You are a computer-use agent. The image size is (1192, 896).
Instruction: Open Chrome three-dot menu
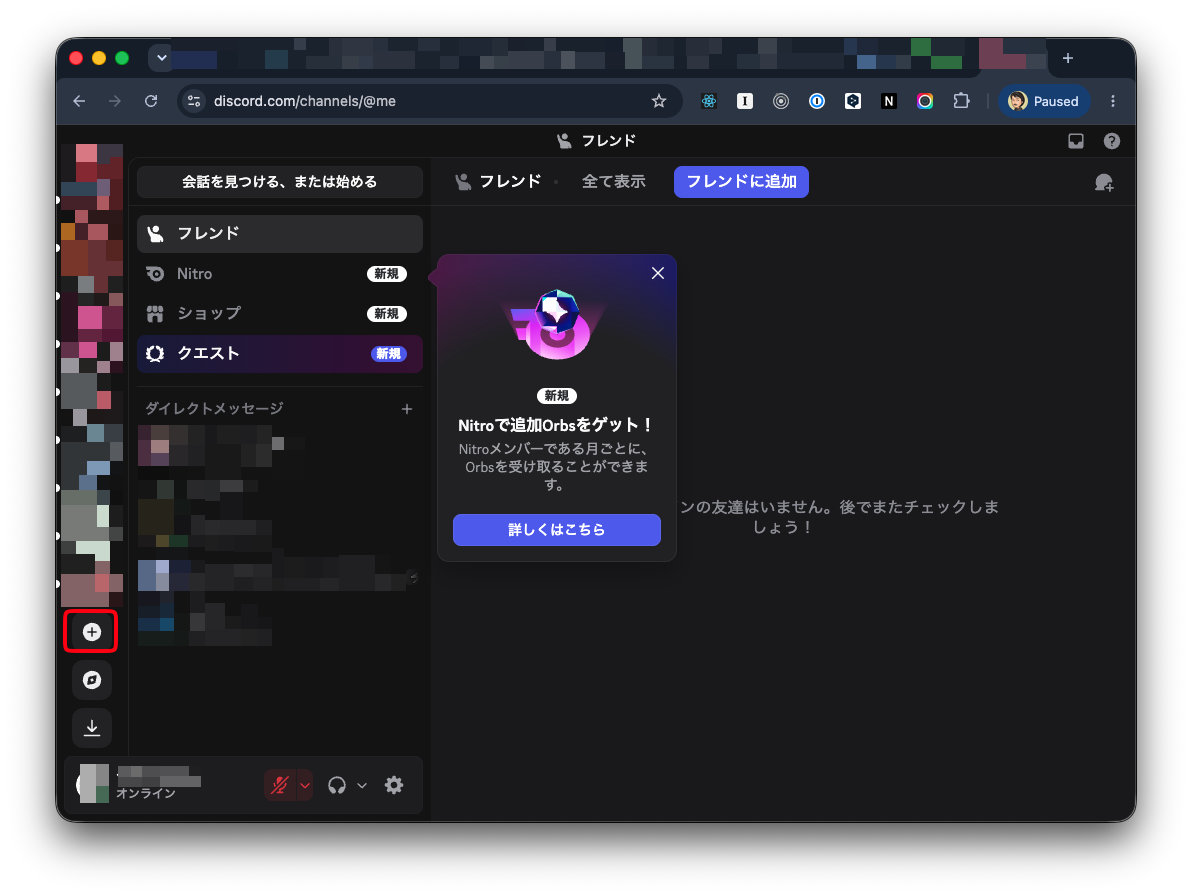click(x=1113, y=101)
